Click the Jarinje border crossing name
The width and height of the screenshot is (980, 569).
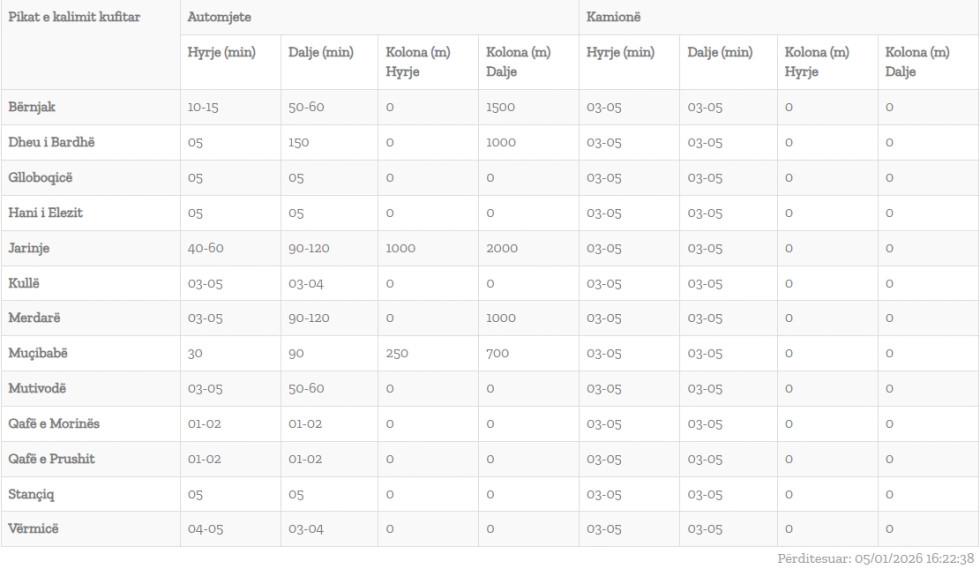pos(31,248)
